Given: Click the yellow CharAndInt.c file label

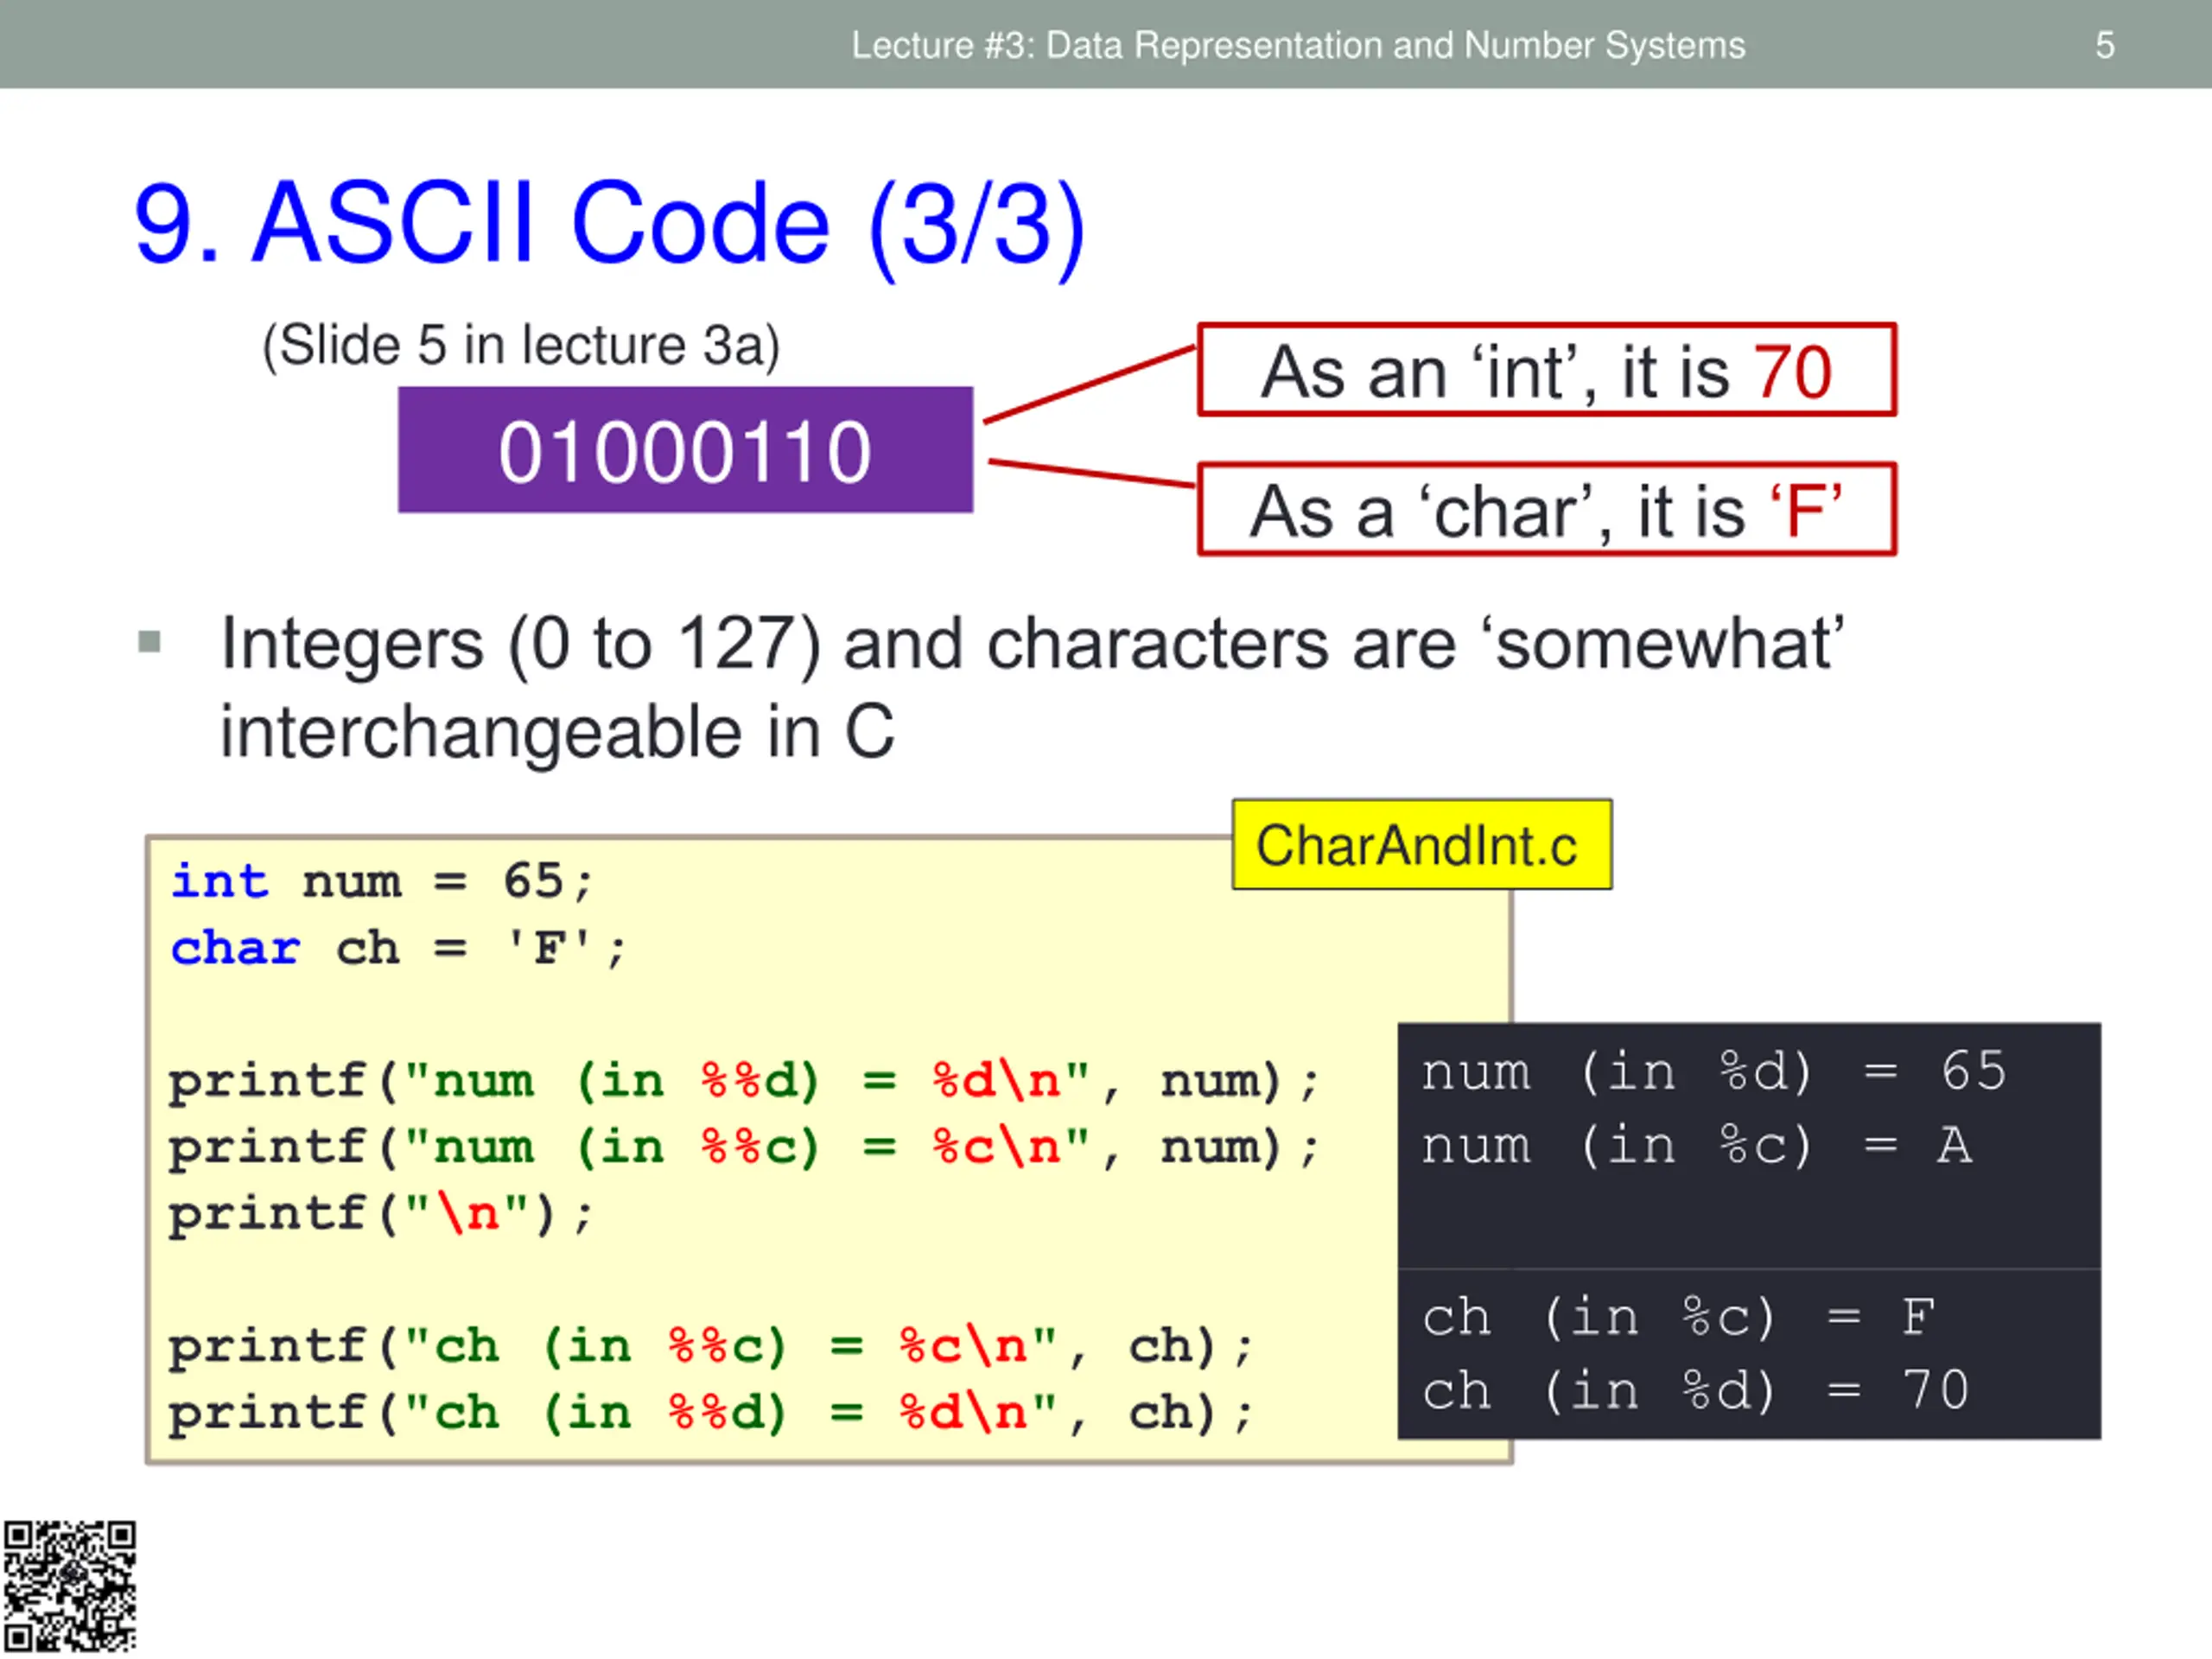Looking at the screenshot, I should point(1421,845).
